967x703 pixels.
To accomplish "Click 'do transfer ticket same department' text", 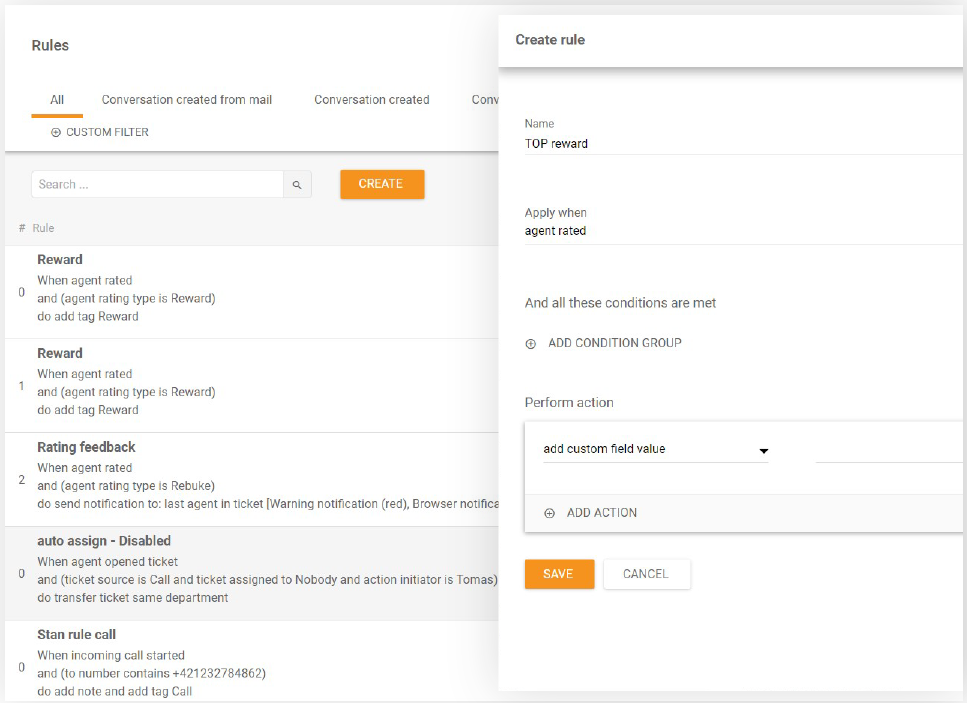I will (133, 598).
